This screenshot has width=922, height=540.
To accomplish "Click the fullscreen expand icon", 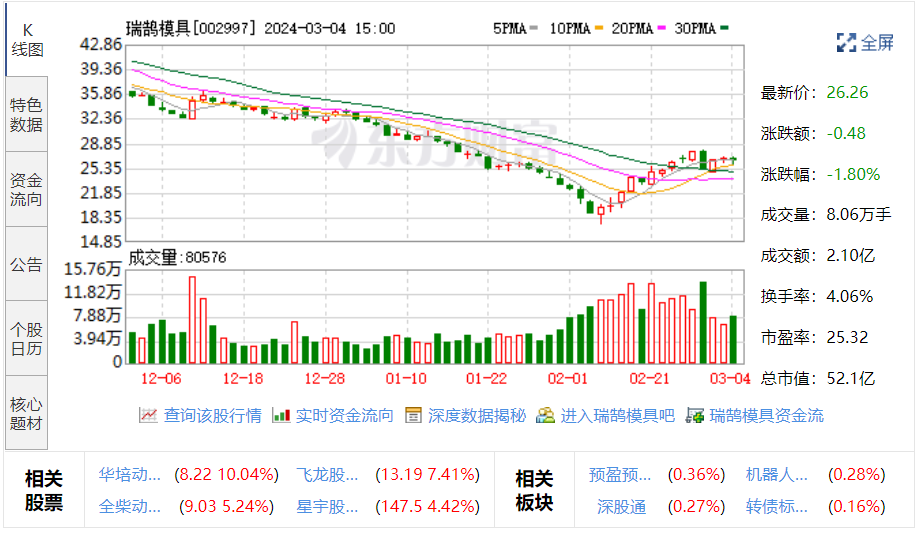I will pyautogui.click(x=846, y=42).
